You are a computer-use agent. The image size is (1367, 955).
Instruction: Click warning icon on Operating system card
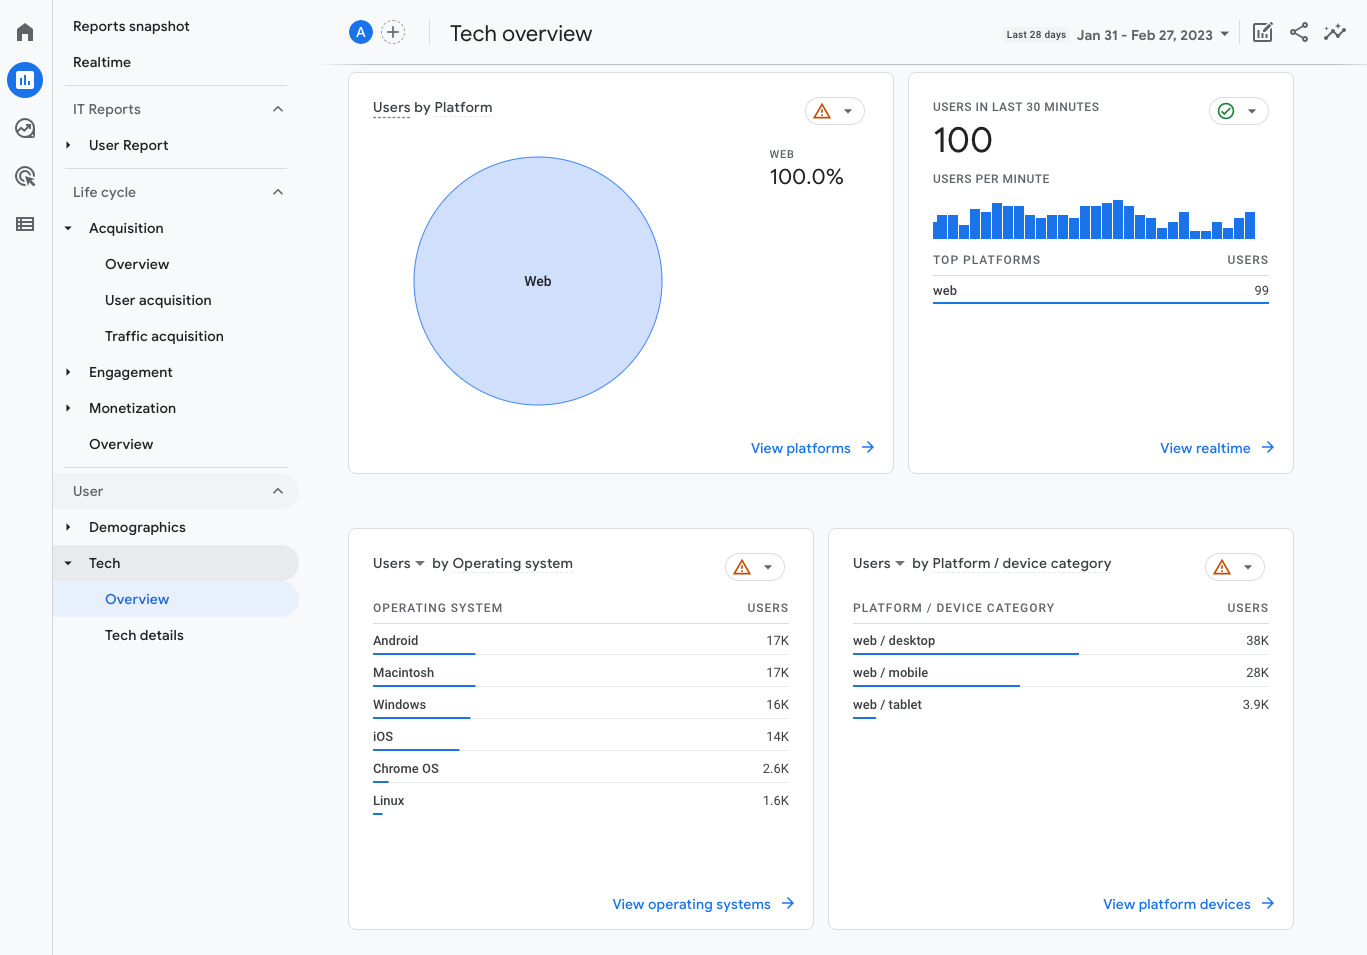[x=742, y=567]
